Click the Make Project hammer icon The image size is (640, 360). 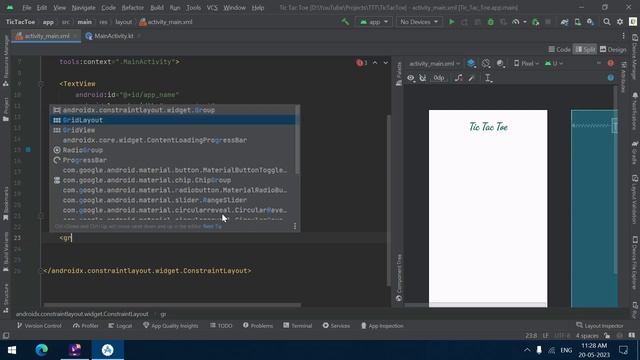tap(345, 22)
